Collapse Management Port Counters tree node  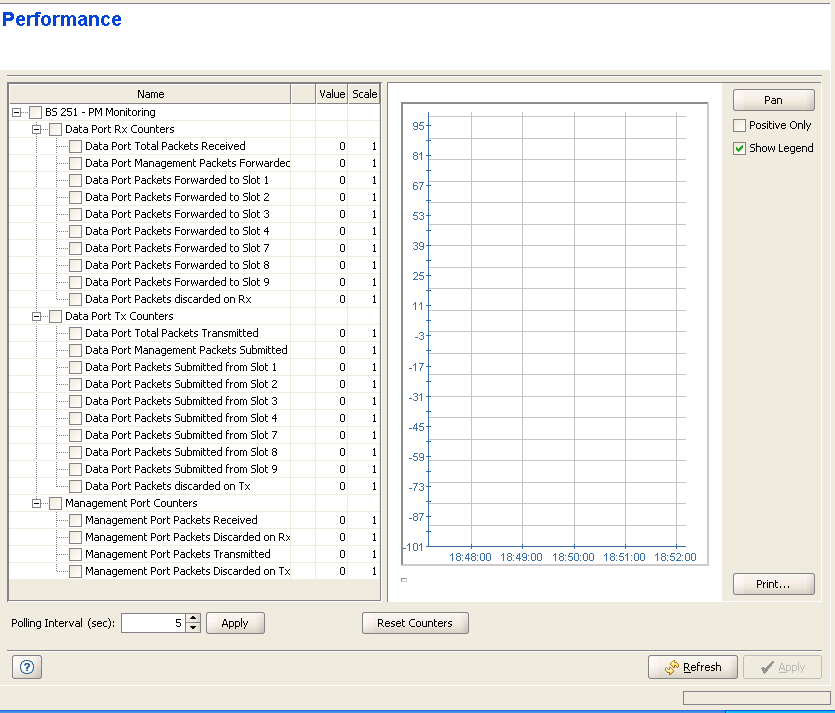pyautogui.click(x=37, y=504)
